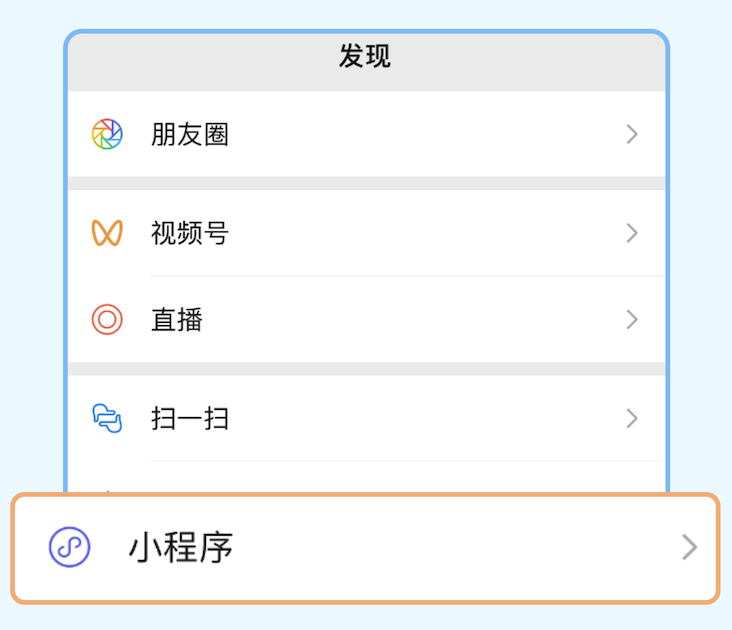Click the orange Channels (视频号) butterfly icon
Screen dimensions: 732x630
(x=107, y=233)
